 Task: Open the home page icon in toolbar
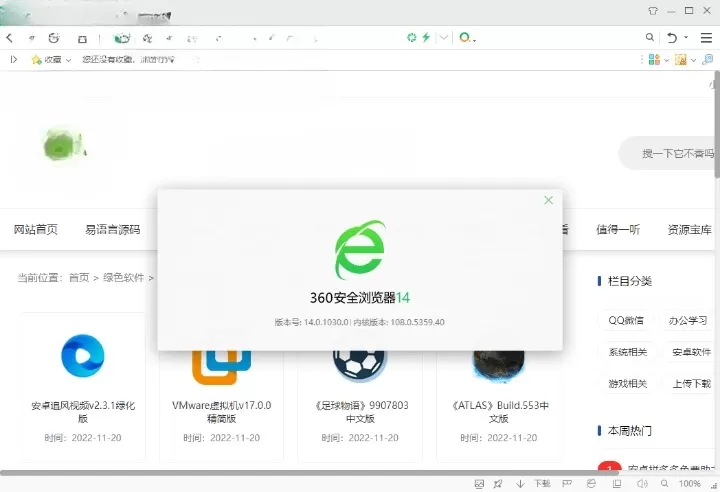82,39
